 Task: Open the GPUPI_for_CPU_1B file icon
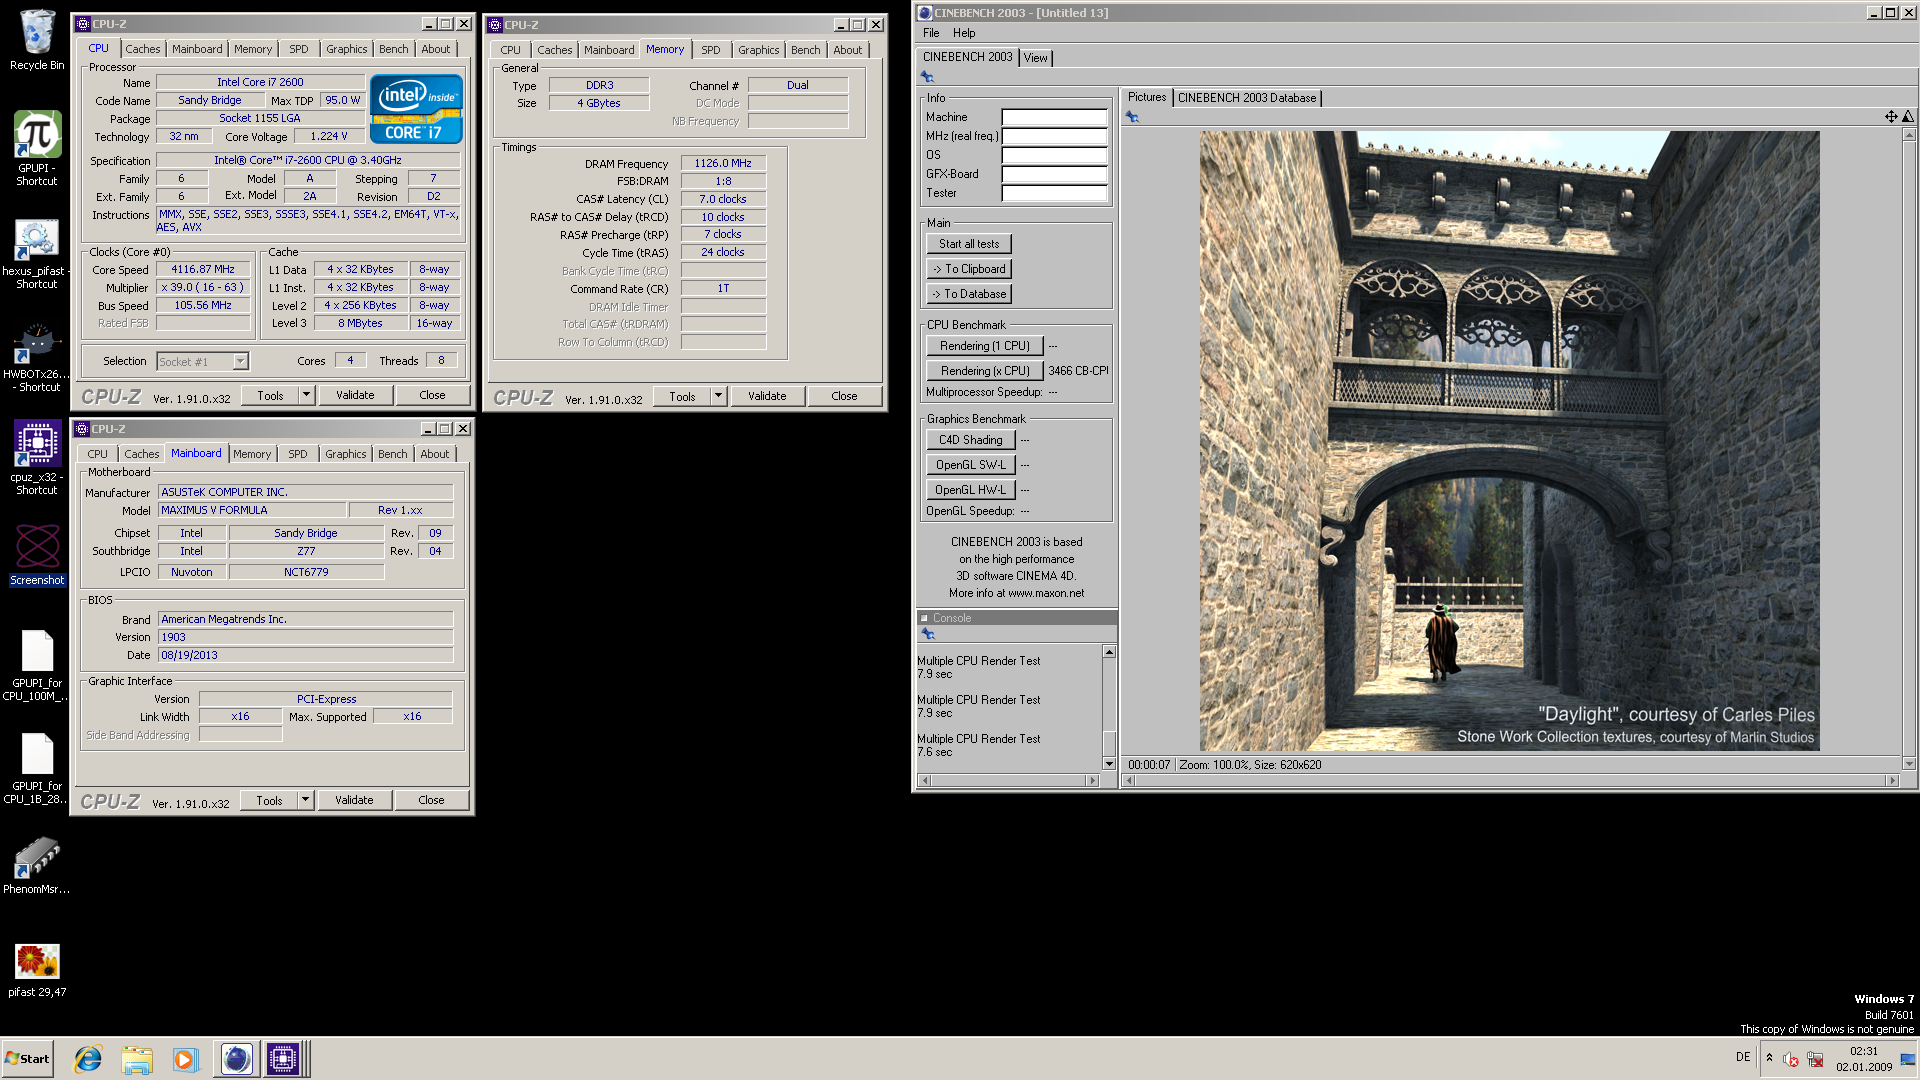click(37, 768)
